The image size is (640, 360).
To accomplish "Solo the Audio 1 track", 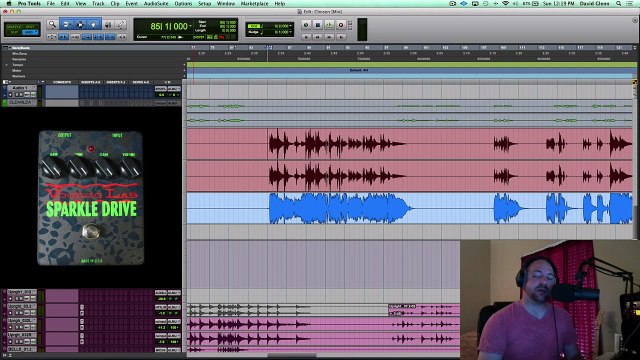I will [x=17, y=94].
